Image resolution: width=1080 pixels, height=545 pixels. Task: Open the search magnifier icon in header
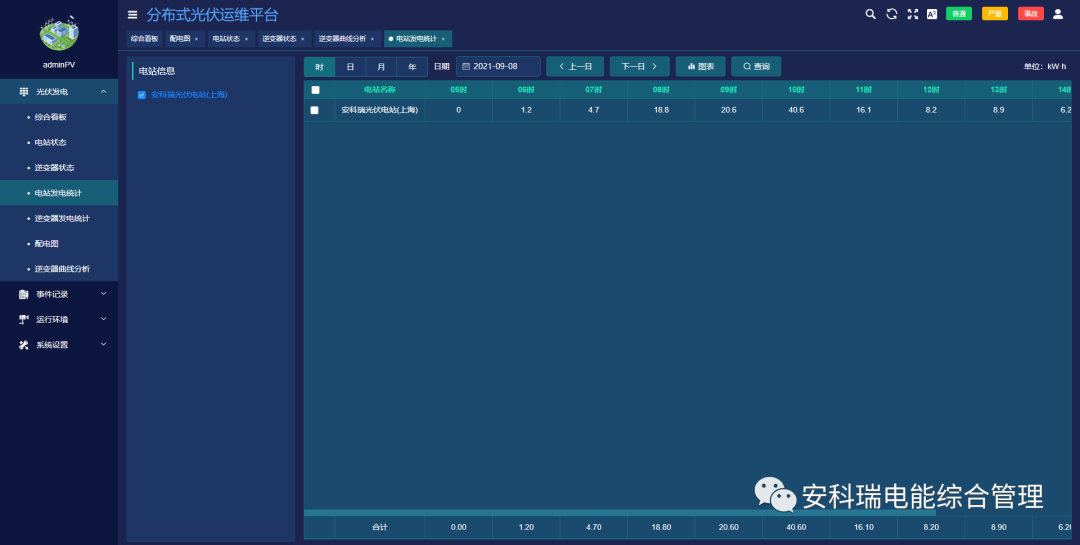click(871, 14)
